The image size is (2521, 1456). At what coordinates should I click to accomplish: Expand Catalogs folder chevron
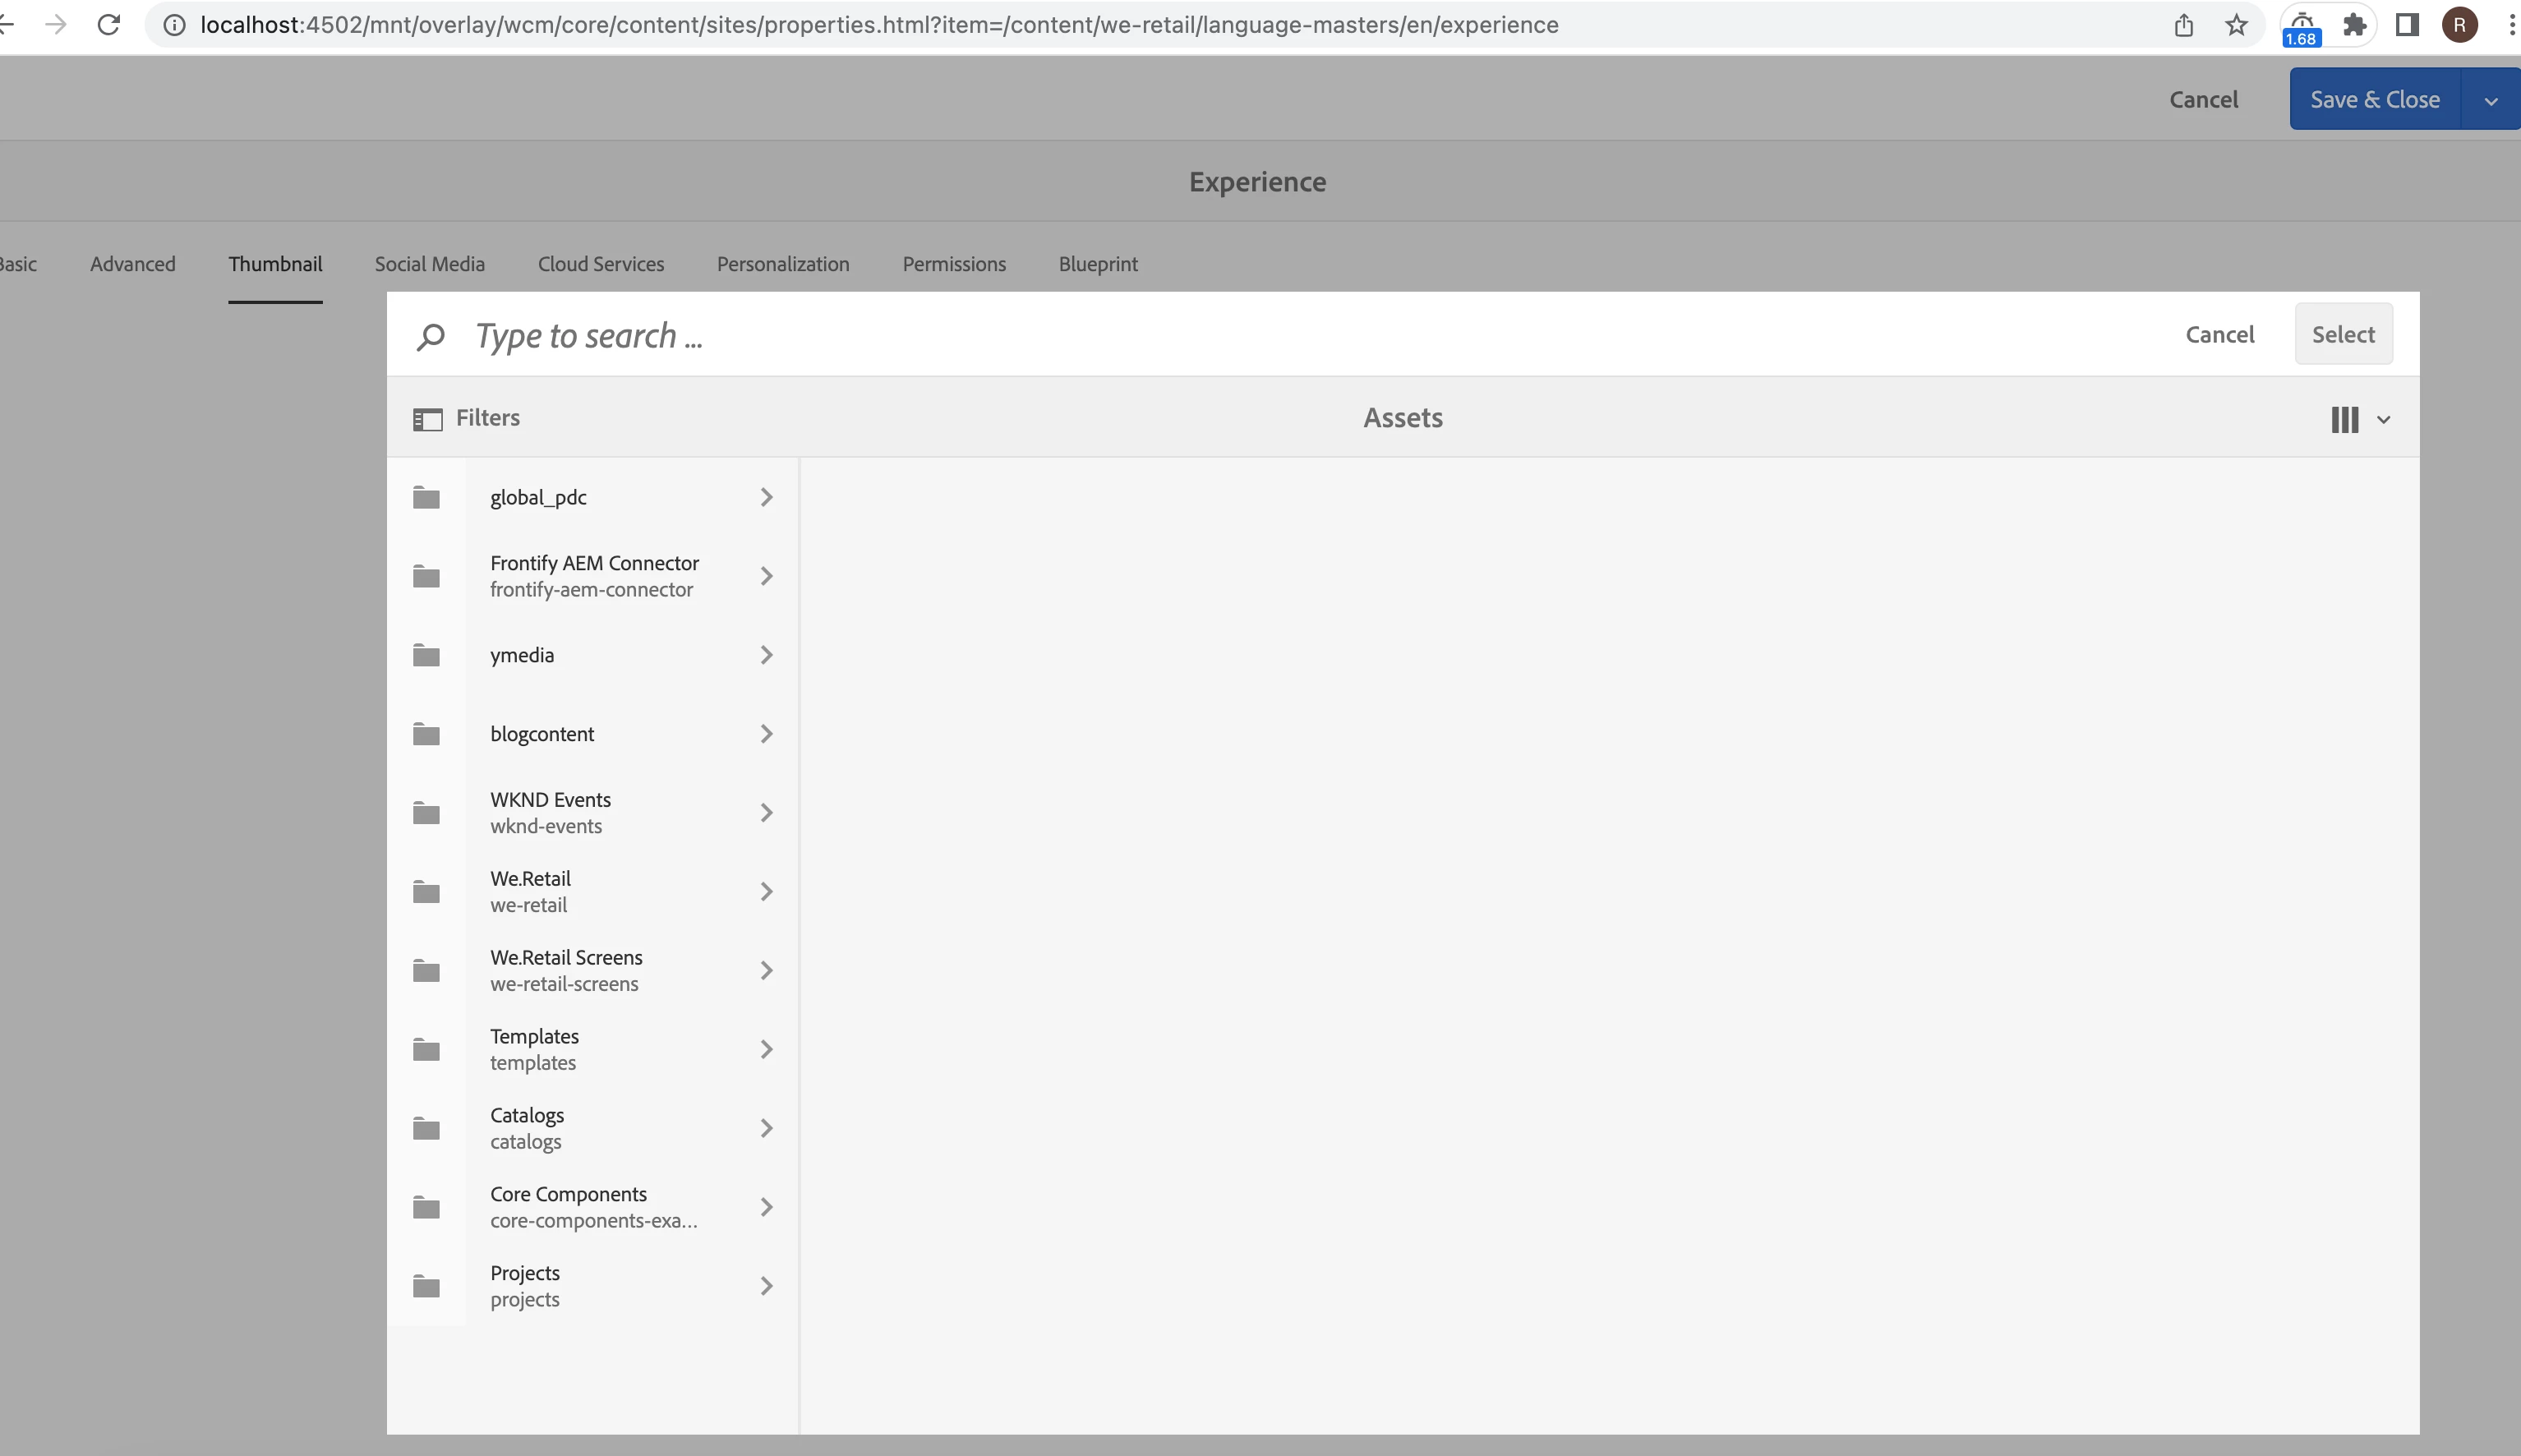(x=766, y=1128)
